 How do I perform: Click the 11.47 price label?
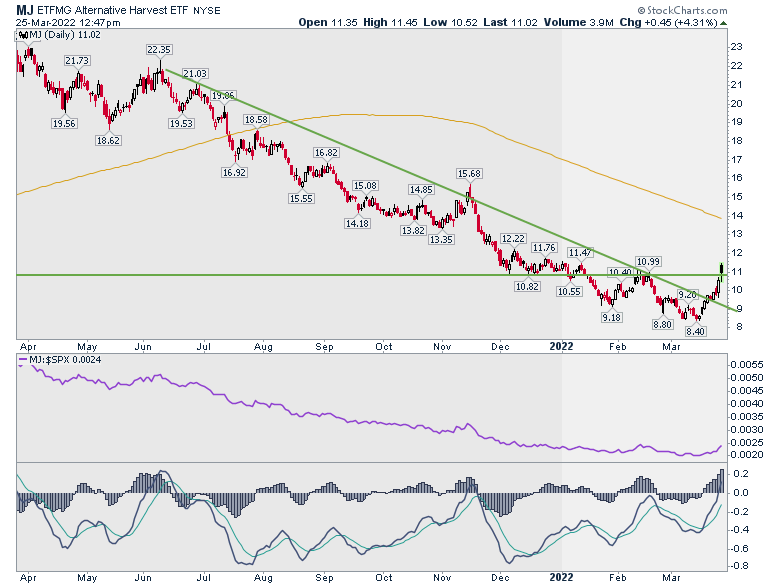point(580,253)
